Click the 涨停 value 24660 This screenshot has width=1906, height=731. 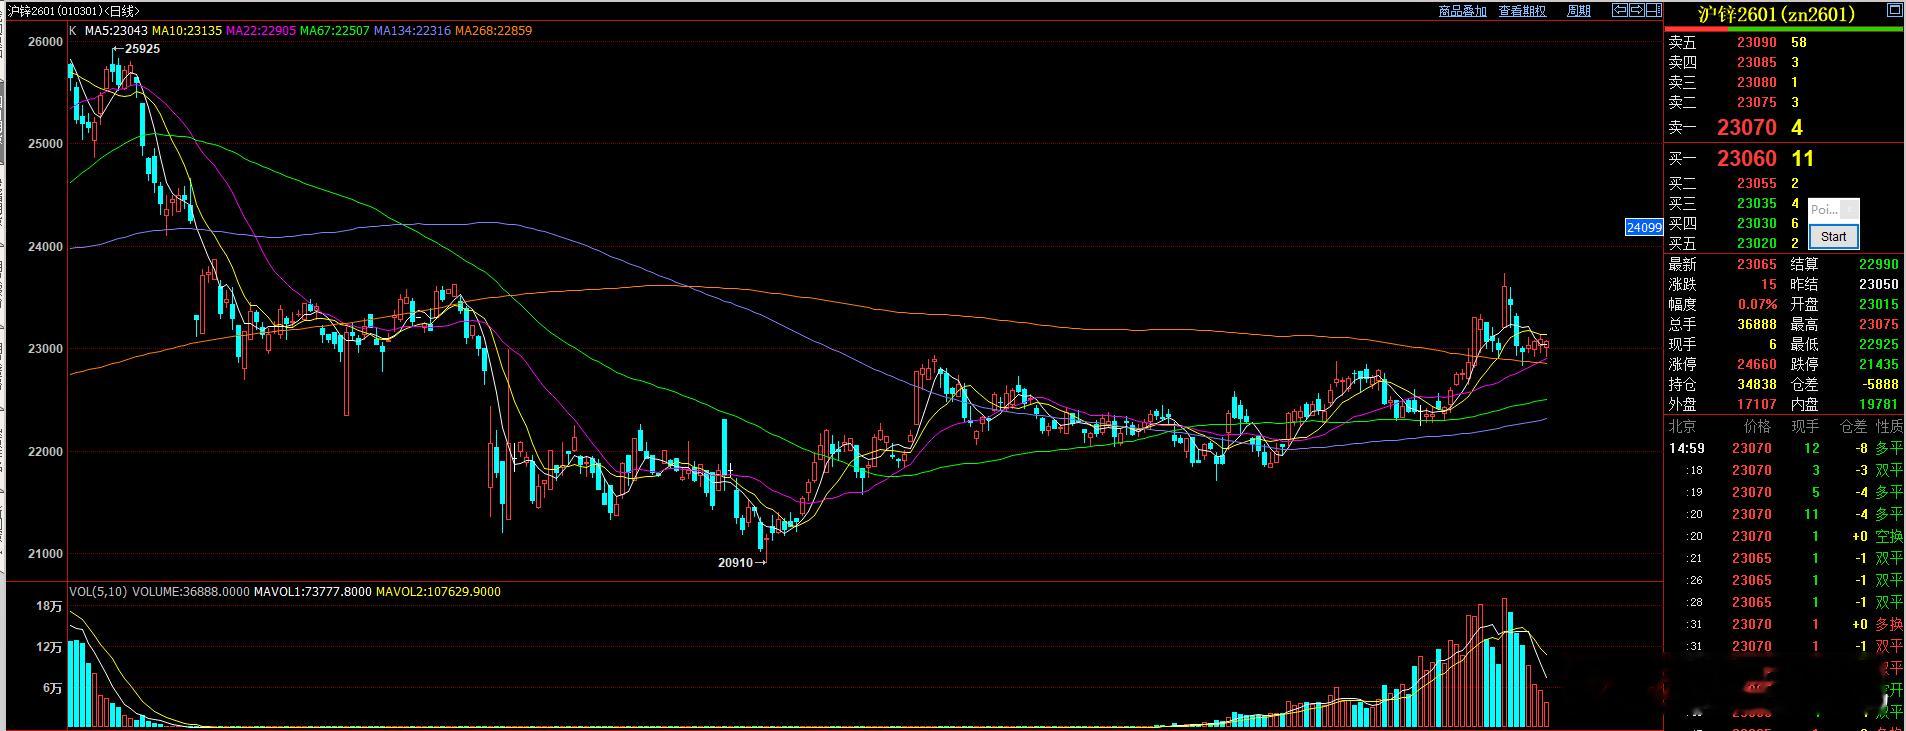click(1757, 364)
